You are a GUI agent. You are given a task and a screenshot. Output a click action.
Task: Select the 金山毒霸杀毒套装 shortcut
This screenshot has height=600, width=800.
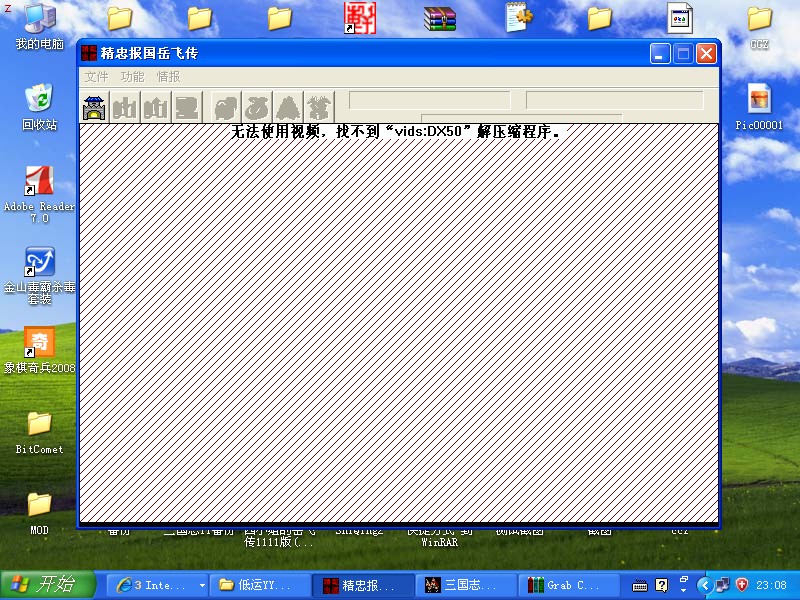pyautogui.click(x=39, y=277)
